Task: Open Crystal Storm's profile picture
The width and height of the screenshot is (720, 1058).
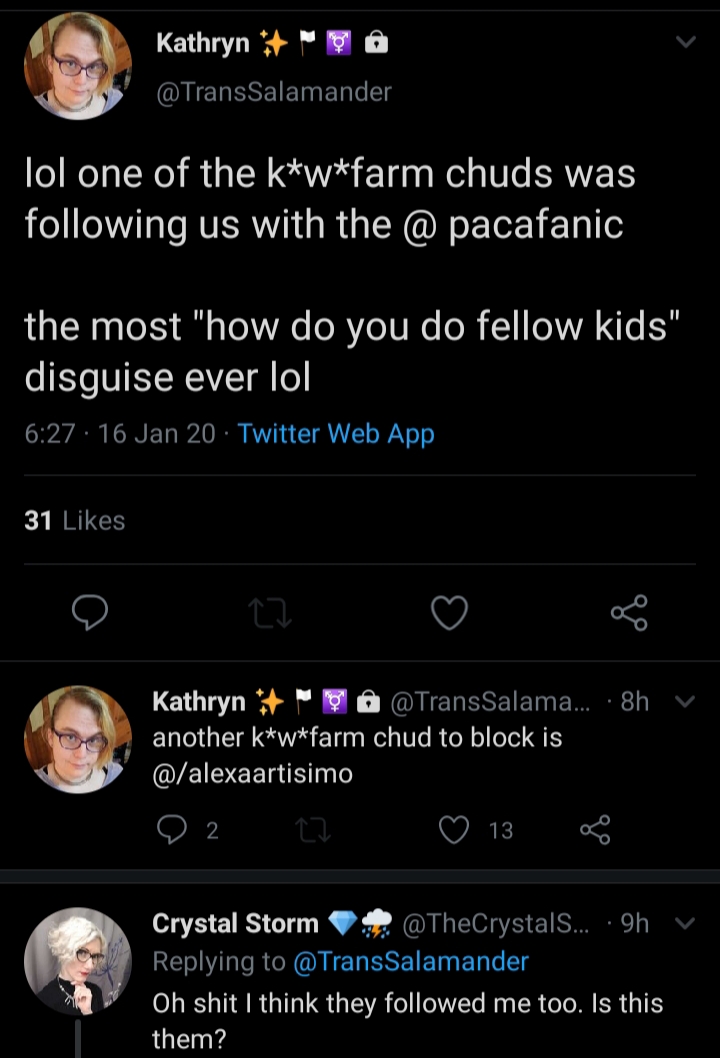Action: click(78, 961)
